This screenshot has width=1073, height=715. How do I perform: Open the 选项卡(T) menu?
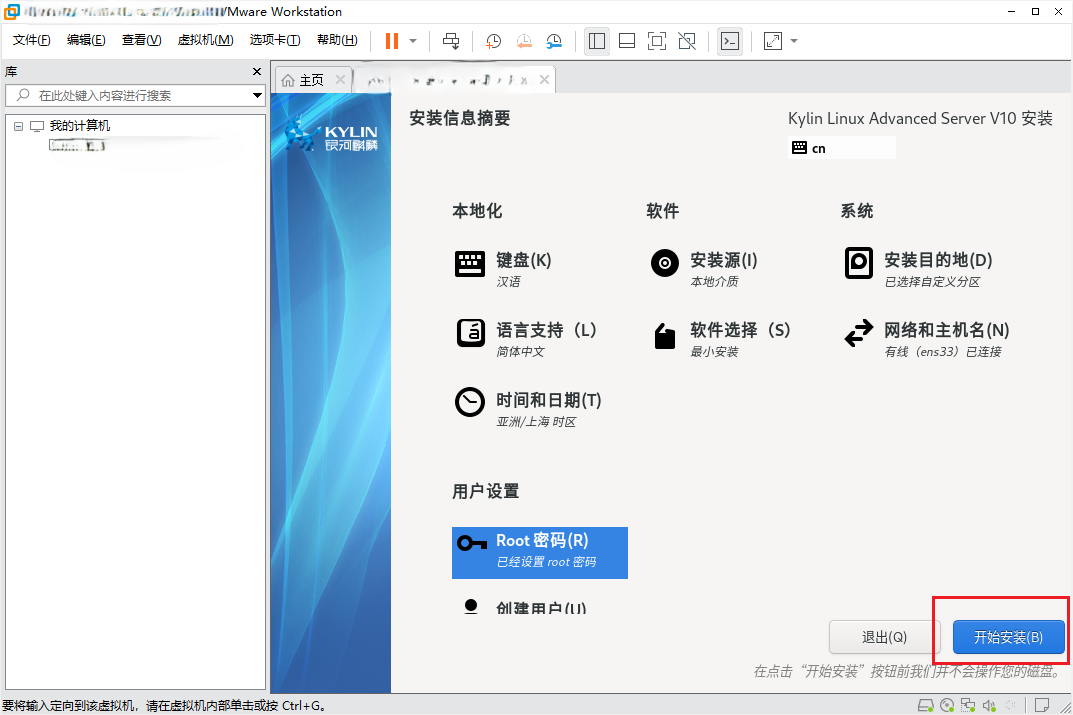(275, 40)
